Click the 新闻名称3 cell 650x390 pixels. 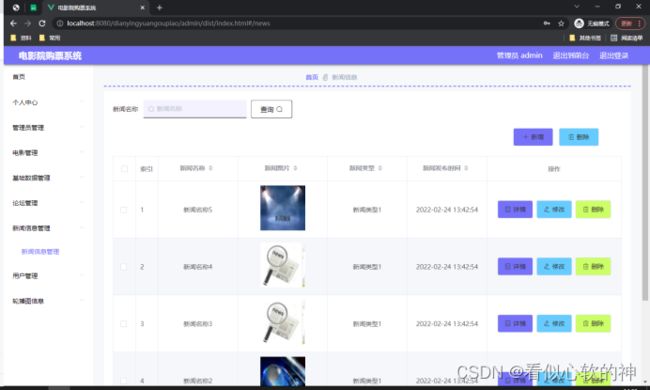198,324
